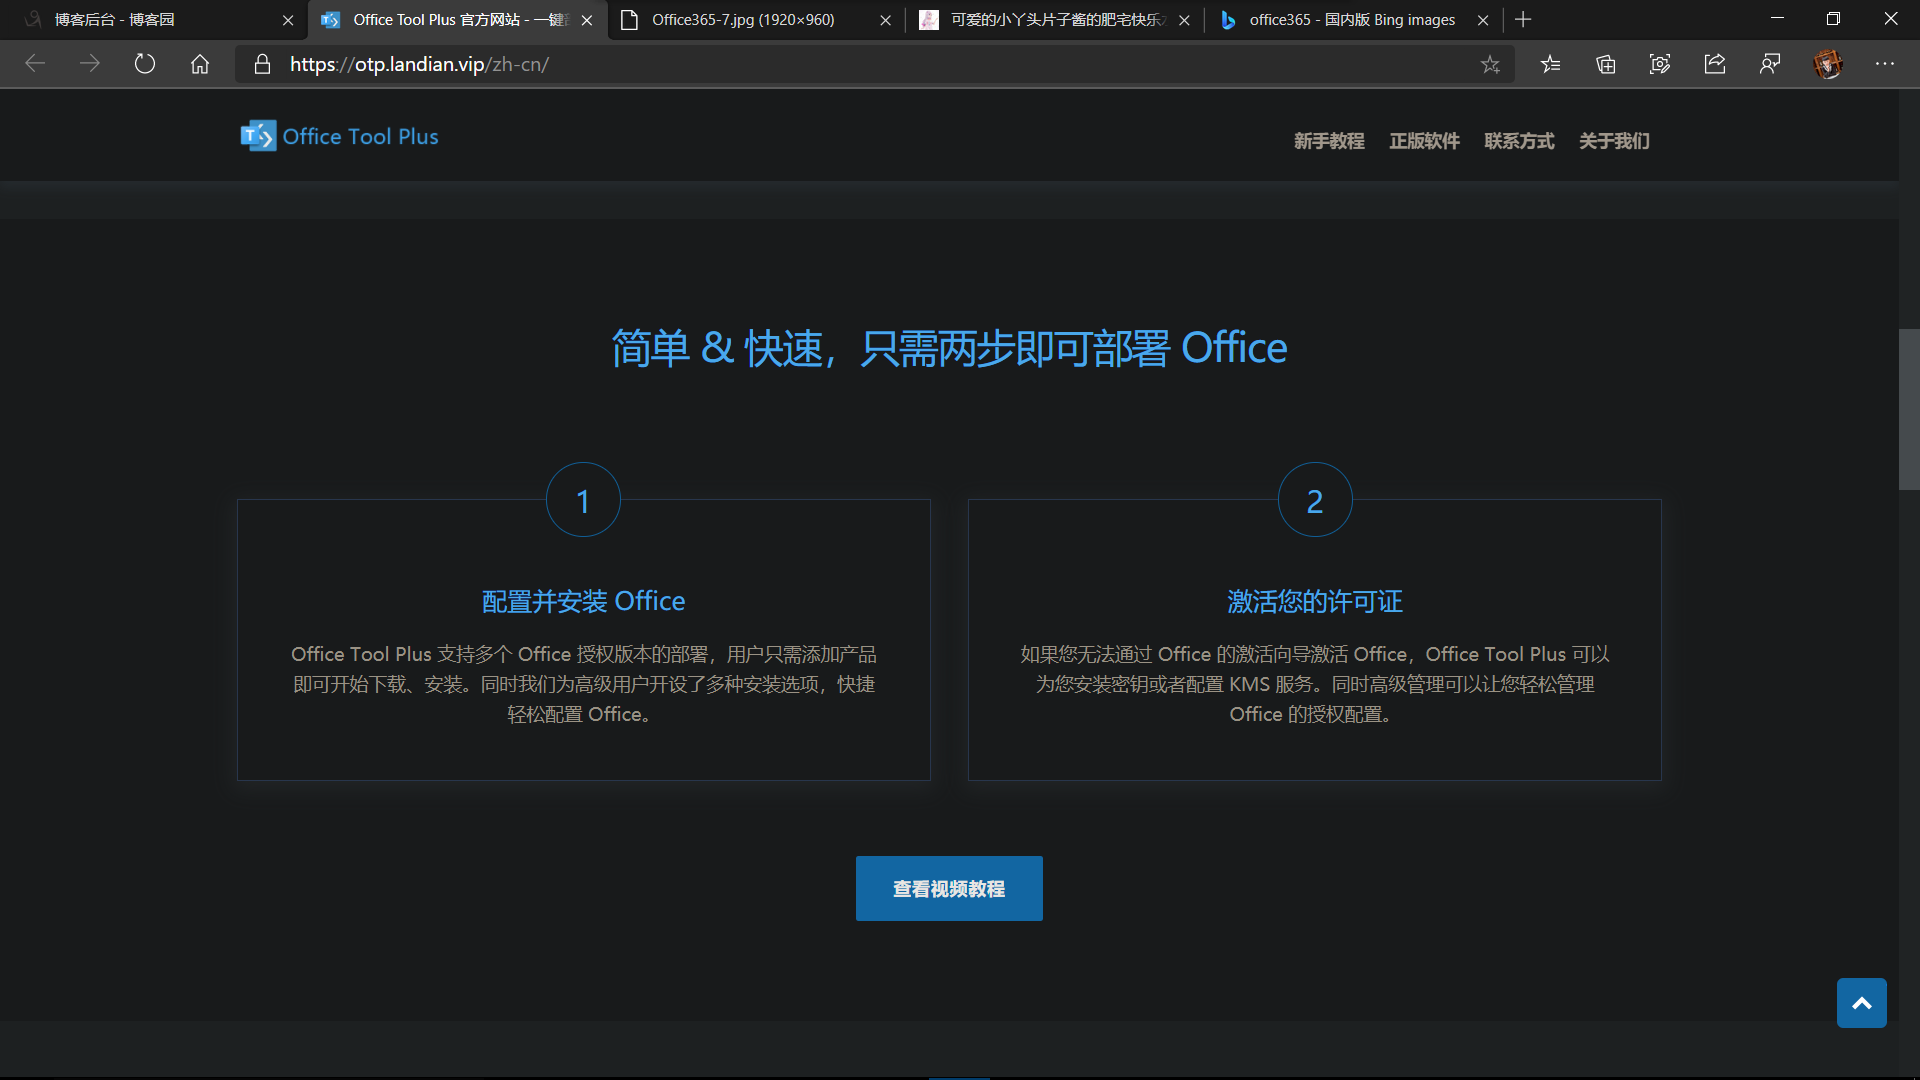The width and height of the screenshot is (1920, 1080).
Task: Start a web capture screenshot
Action: pyautogui.click(x=1660, y=64)
